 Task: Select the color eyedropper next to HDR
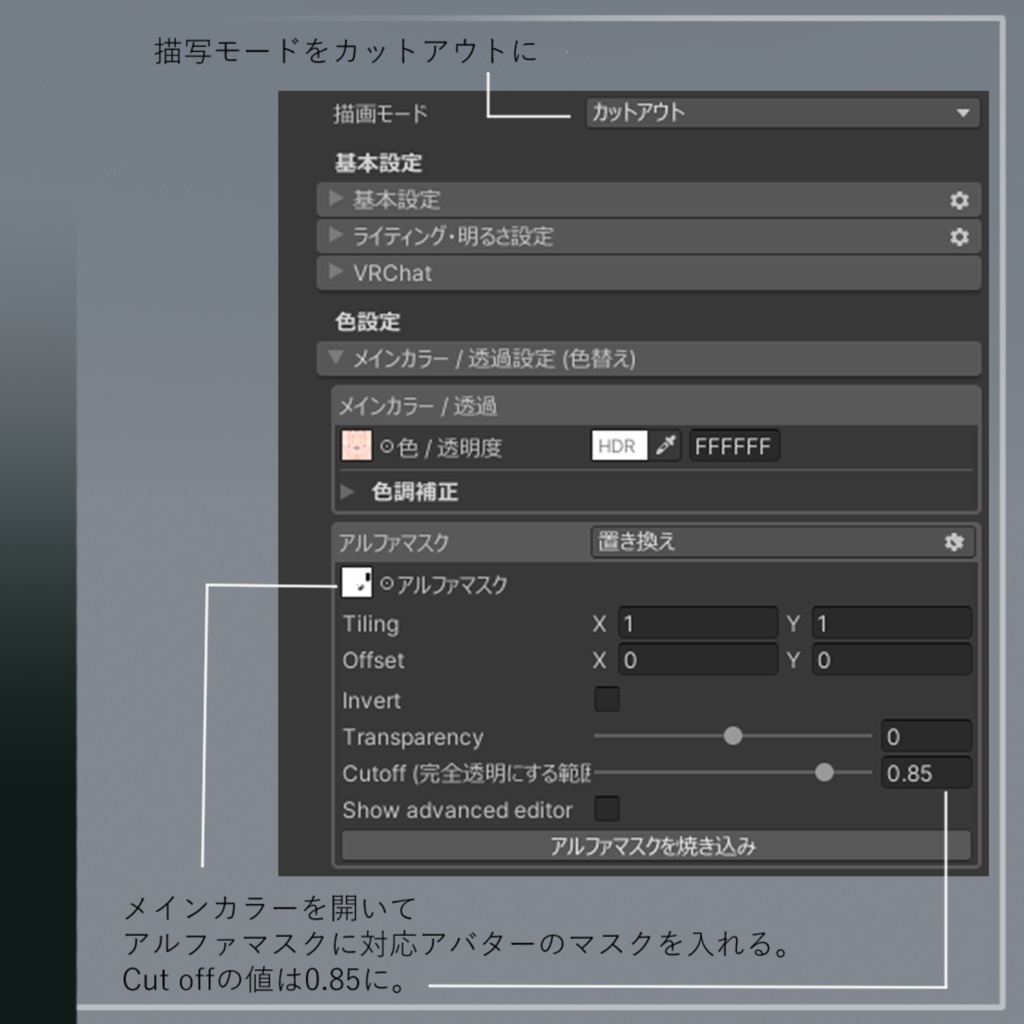tap(664, 445)
